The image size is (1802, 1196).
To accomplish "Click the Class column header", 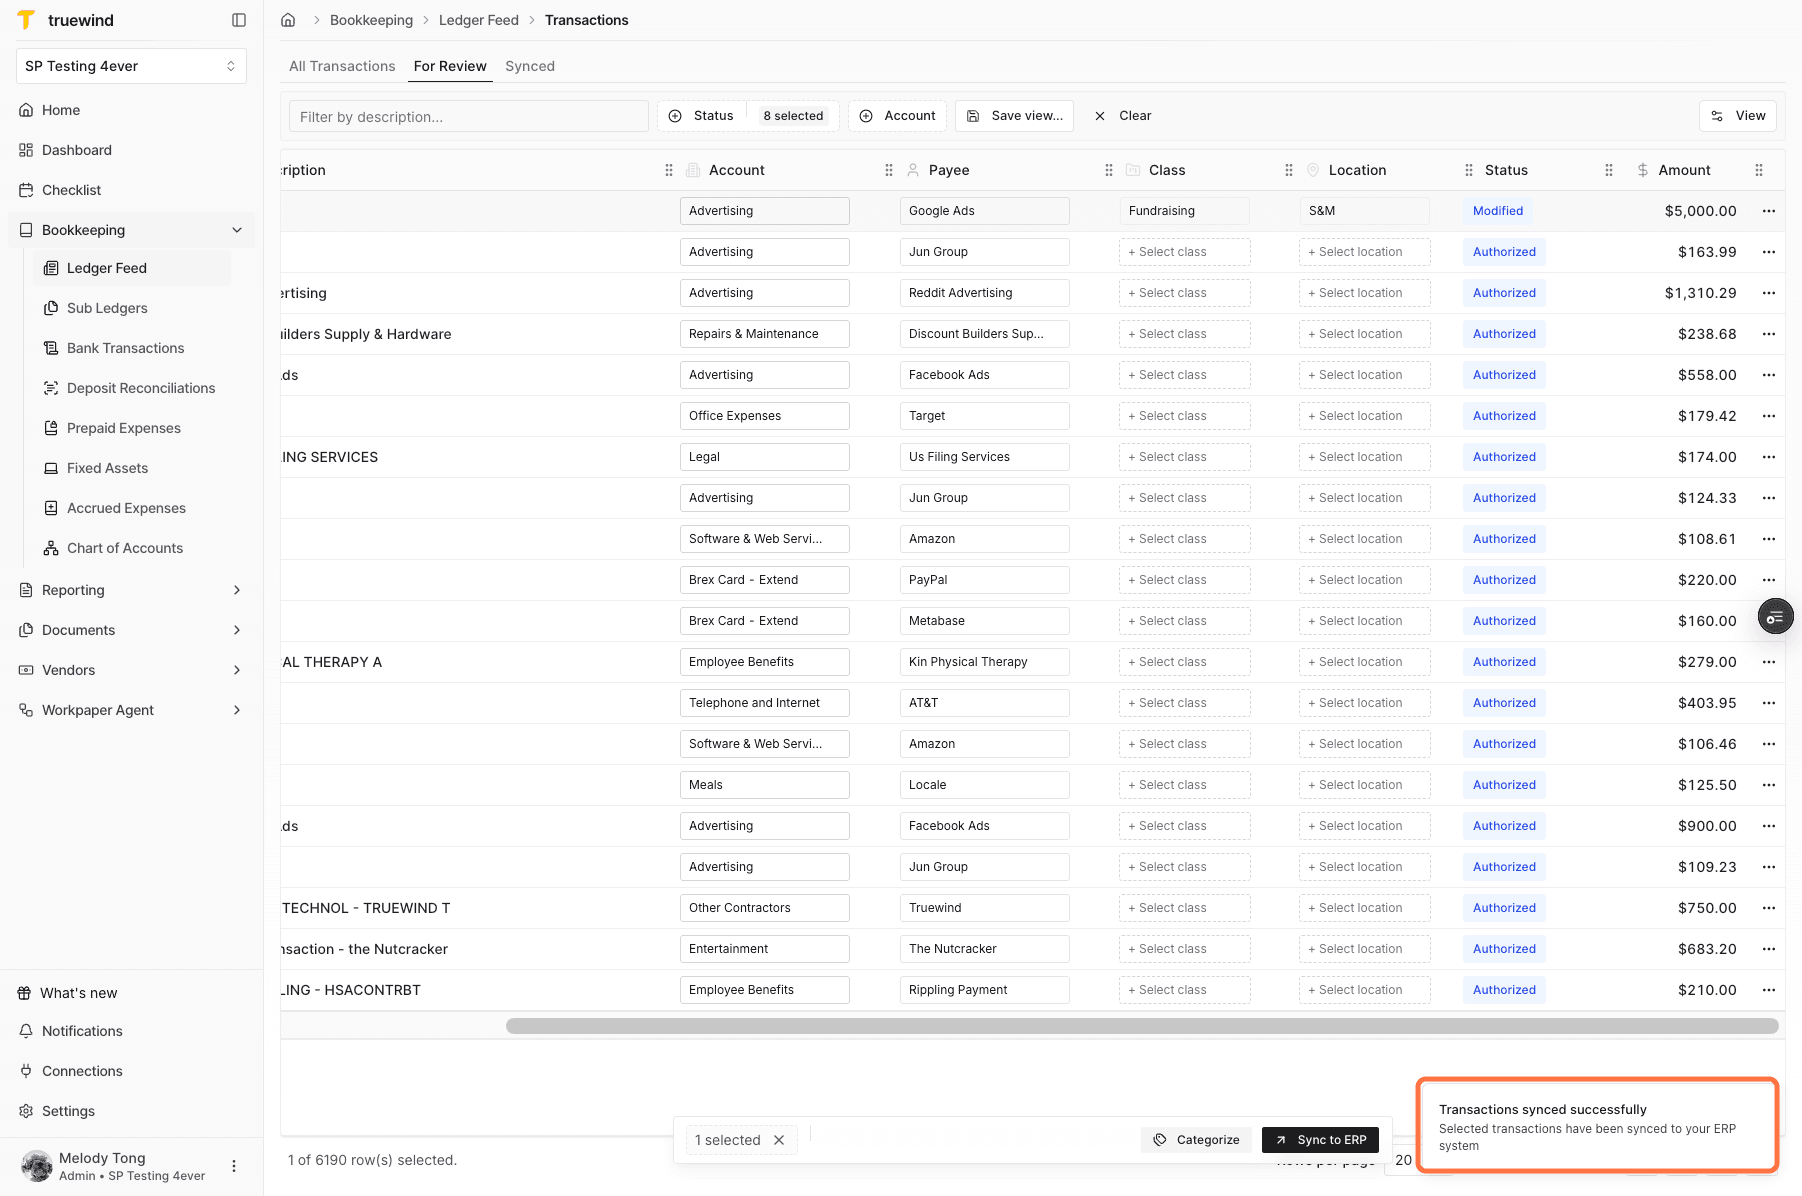I will (x=1167, y=170).
